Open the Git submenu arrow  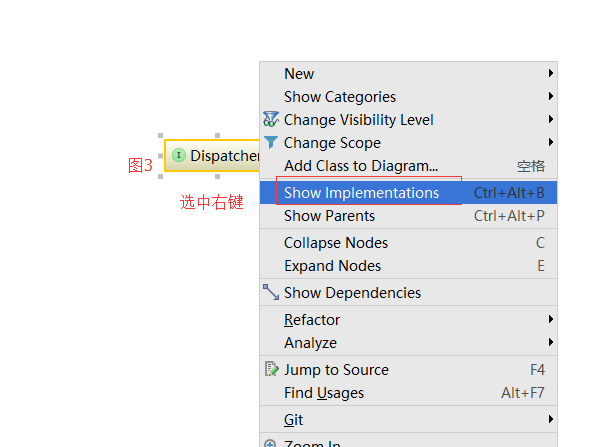coord(551,419)
